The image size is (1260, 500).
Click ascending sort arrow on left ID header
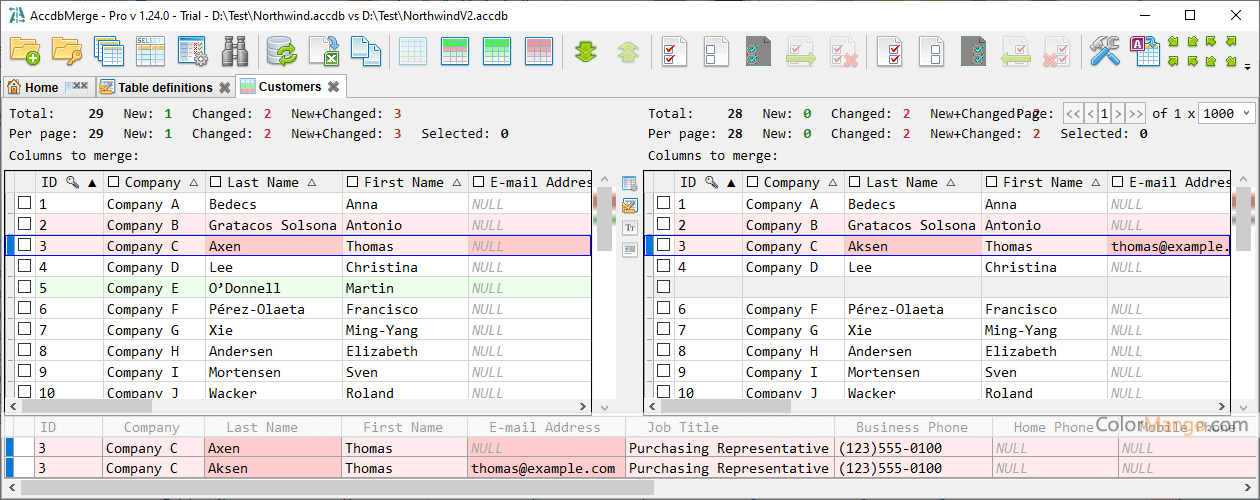pos(92,183)
